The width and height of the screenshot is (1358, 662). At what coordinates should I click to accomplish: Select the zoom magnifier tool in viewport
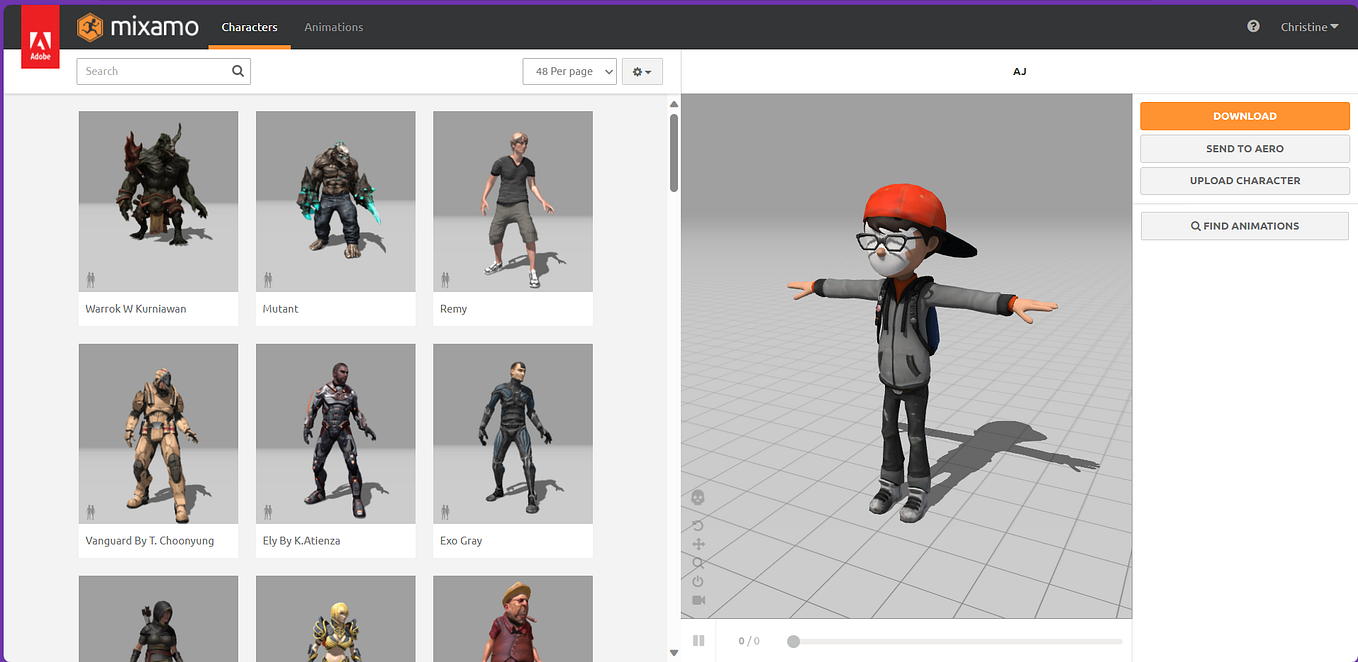pyautogui.click(x=697, y=563)
